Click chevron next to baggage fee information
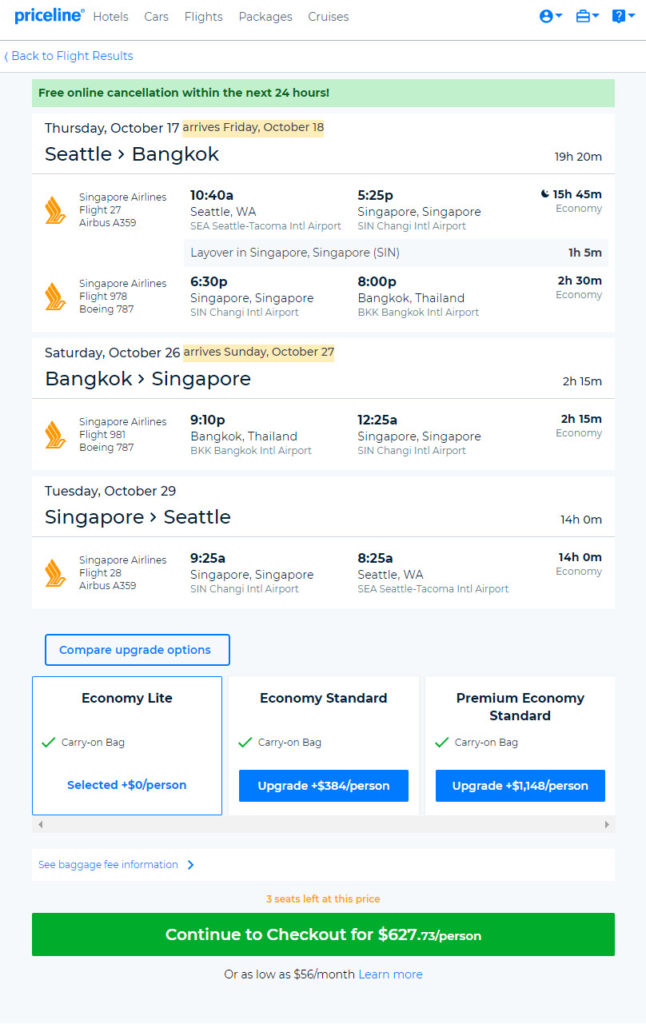Image resolution: width=646 pixels, height=1024 pixels. point(191,865)
